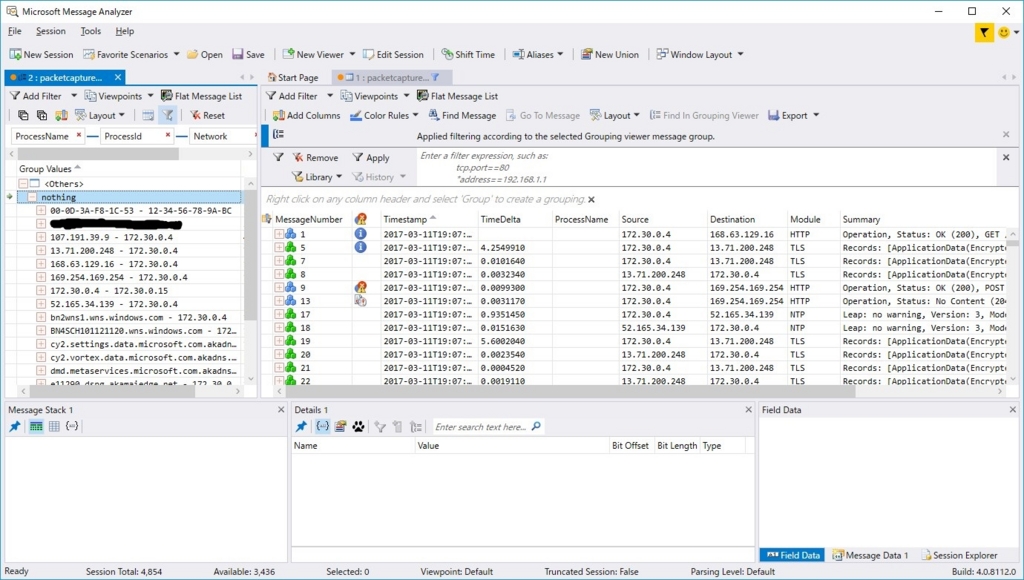Screen dimensions: 1024x580
Task: Open the Tools menu
Action: tap(90, 31)
